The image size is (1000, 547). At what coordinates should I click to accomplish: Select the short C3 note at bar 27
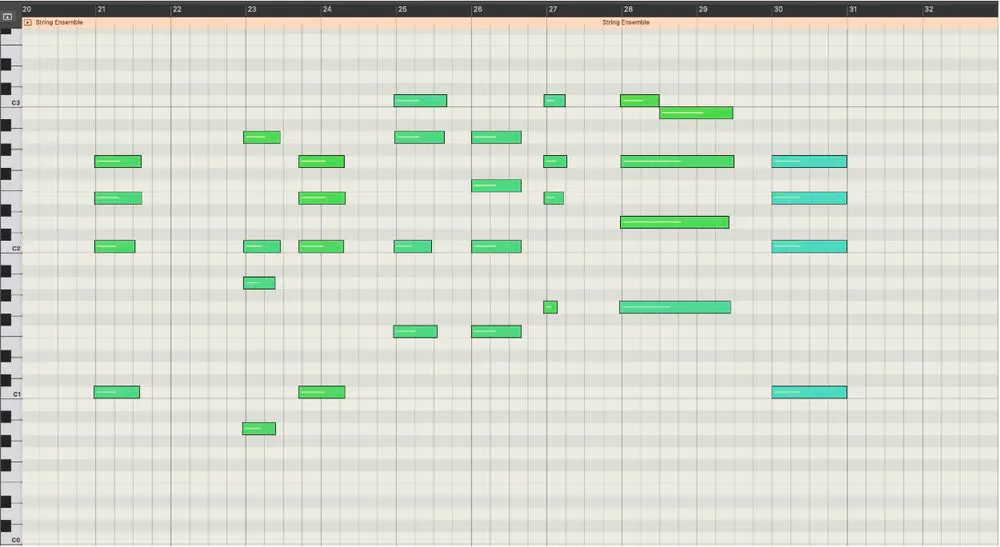pyautogui.click(x=554, y=100)
